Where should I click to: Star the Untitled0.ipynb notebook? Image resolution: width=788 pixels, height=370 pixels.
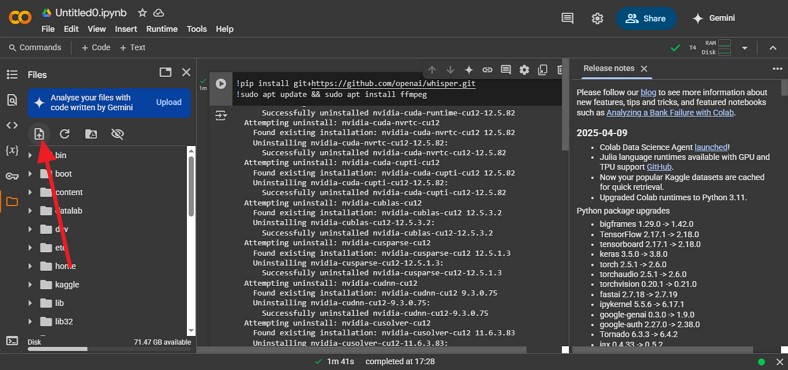tap(143, 13)
